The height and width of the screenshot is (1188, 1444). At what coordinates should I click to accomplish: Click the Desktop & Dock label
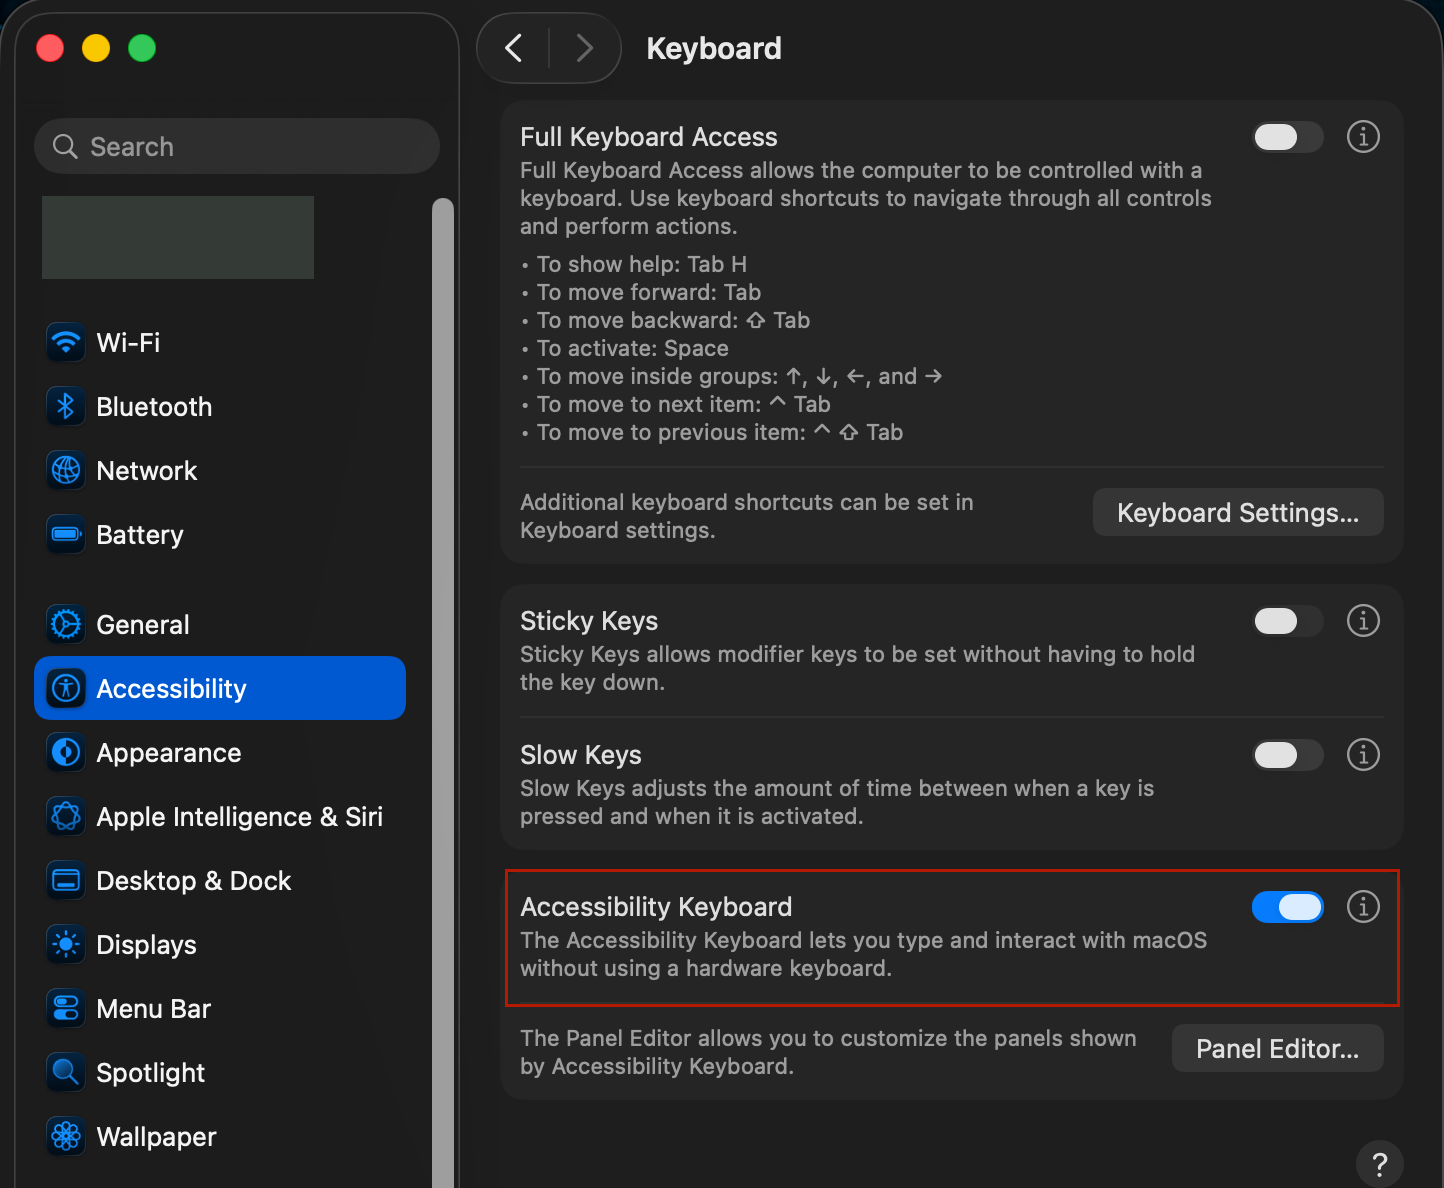click(x=194, y=881)
